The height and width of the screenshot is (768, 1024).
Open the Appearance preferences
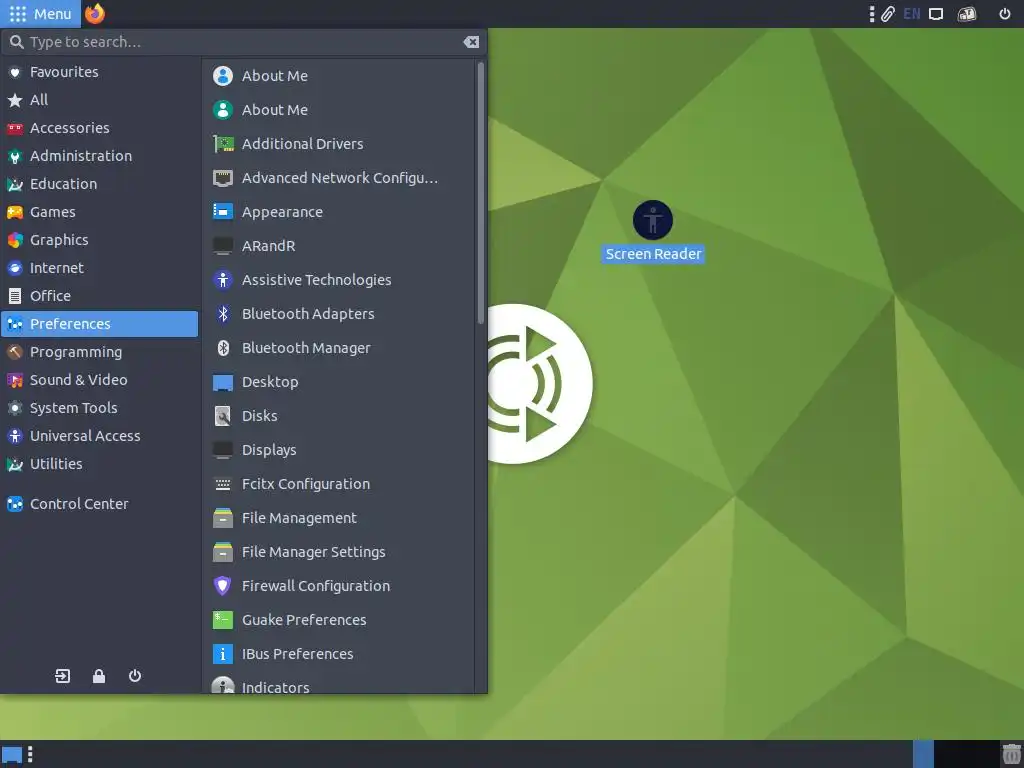pos(340,212)
